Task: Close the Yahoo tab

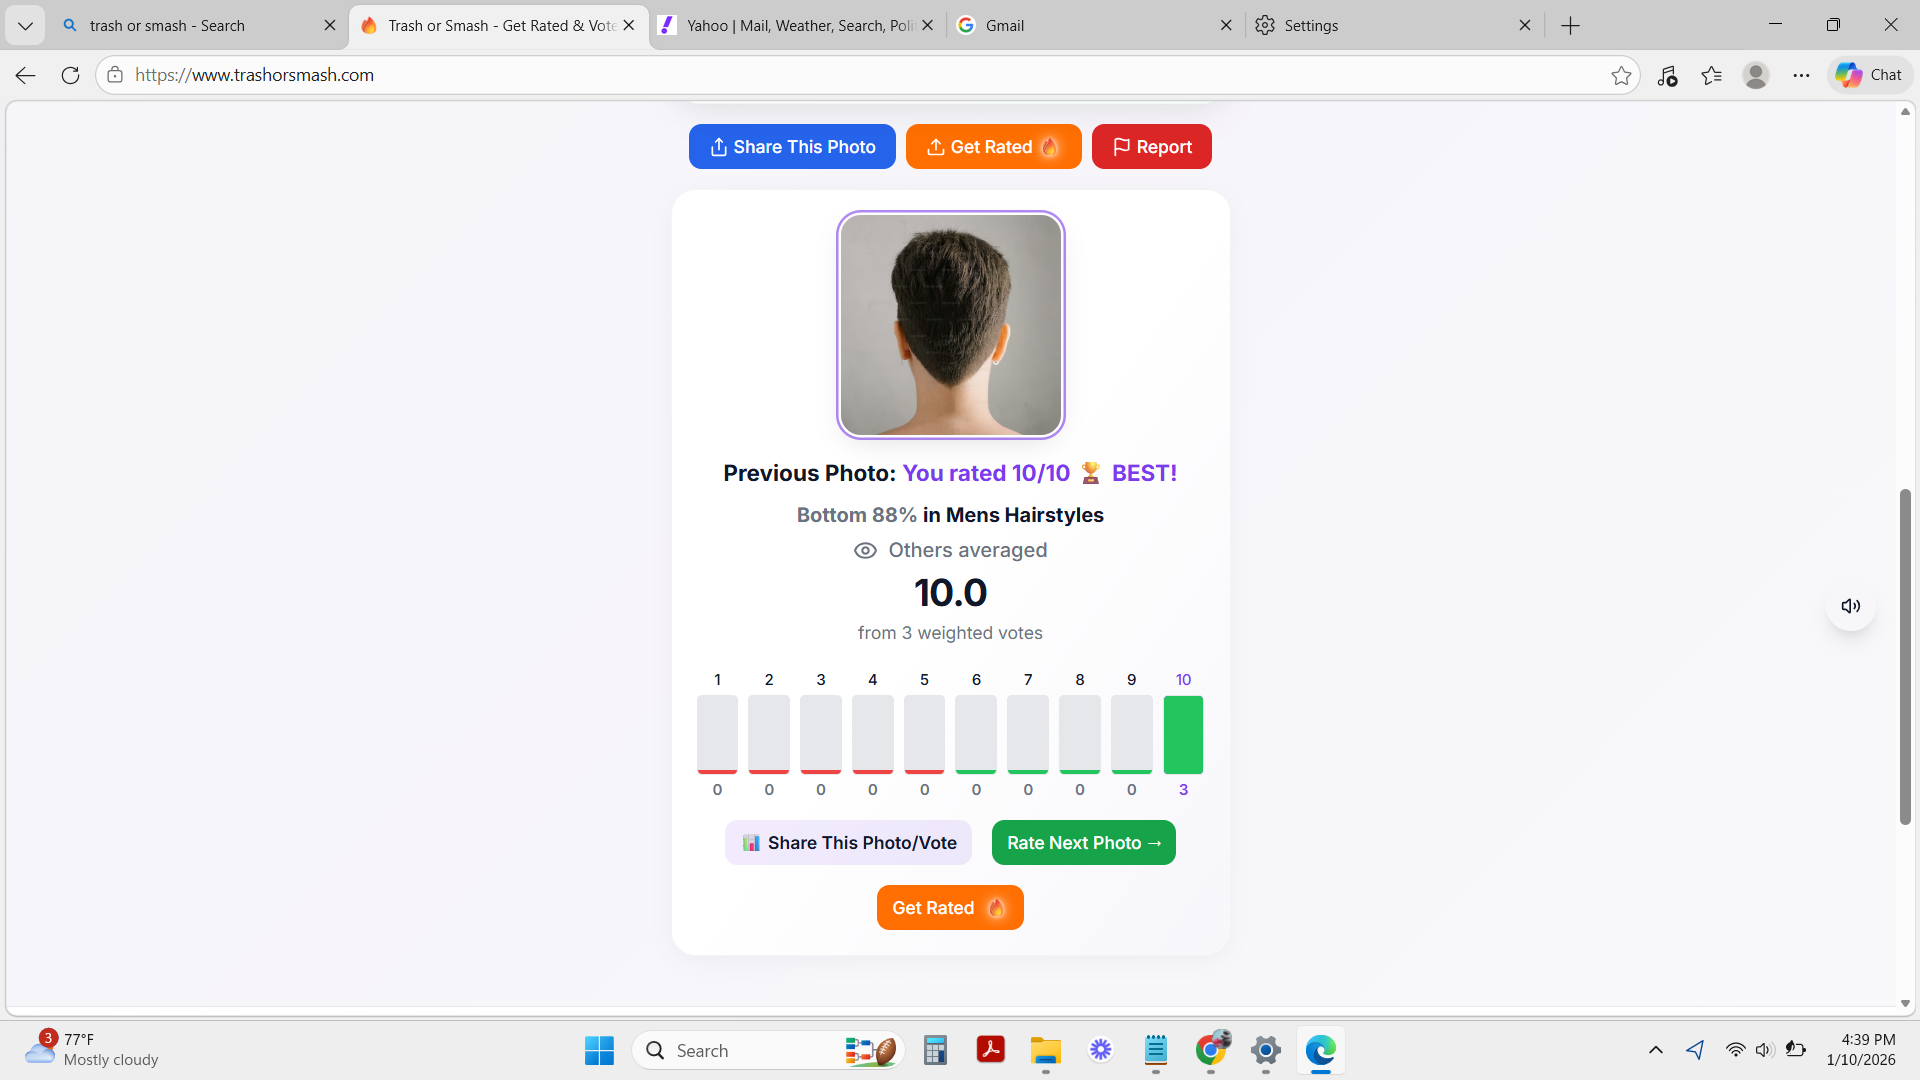Action: [x=927, y=26]
